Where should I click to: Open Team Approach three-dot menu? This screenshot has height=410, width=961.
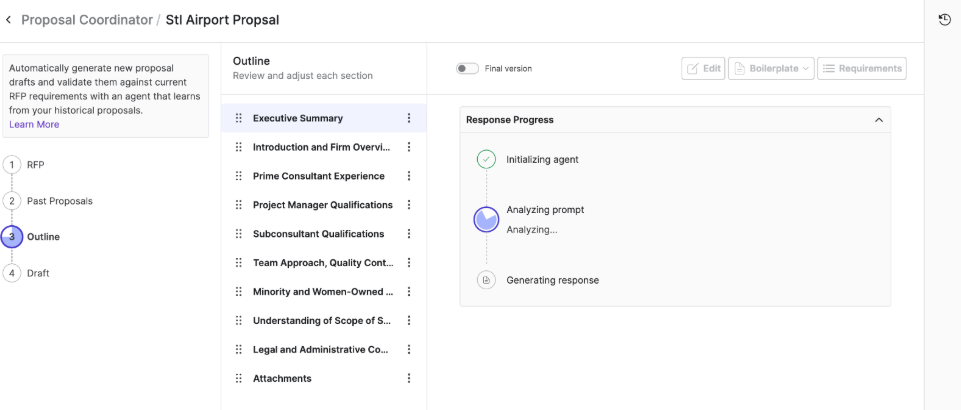coord(409,263)
